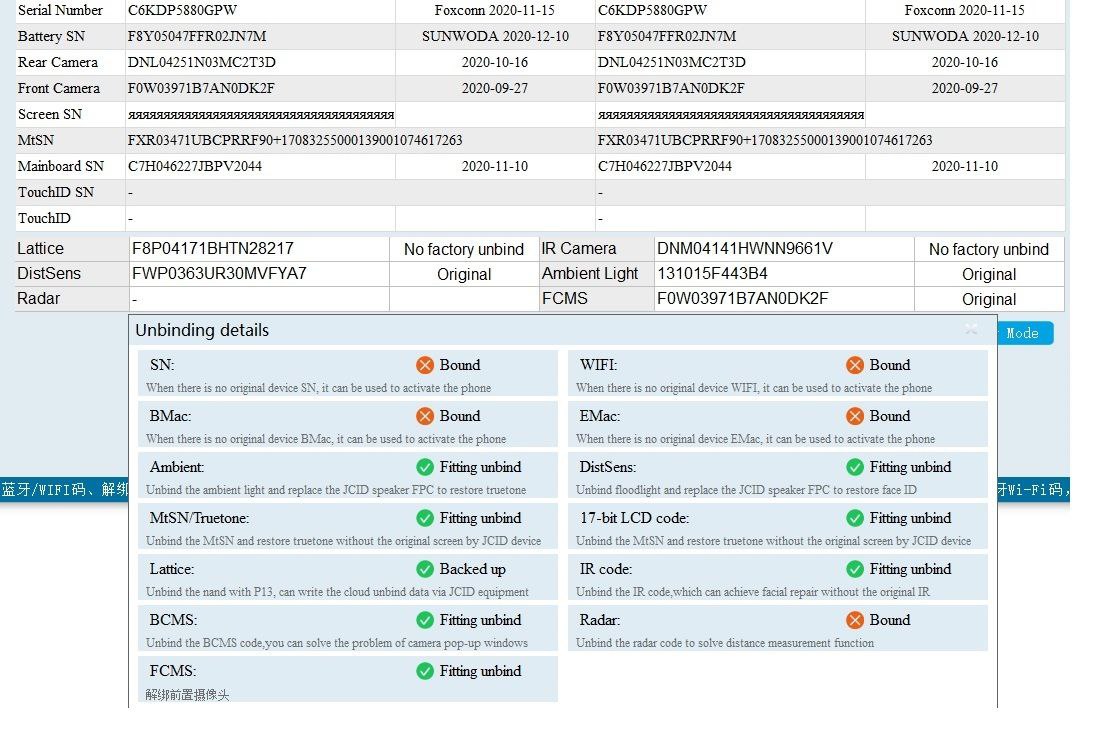Click the green check icon for Ambient
Screen dimensions: 1104x752
(x=425, y=467)
